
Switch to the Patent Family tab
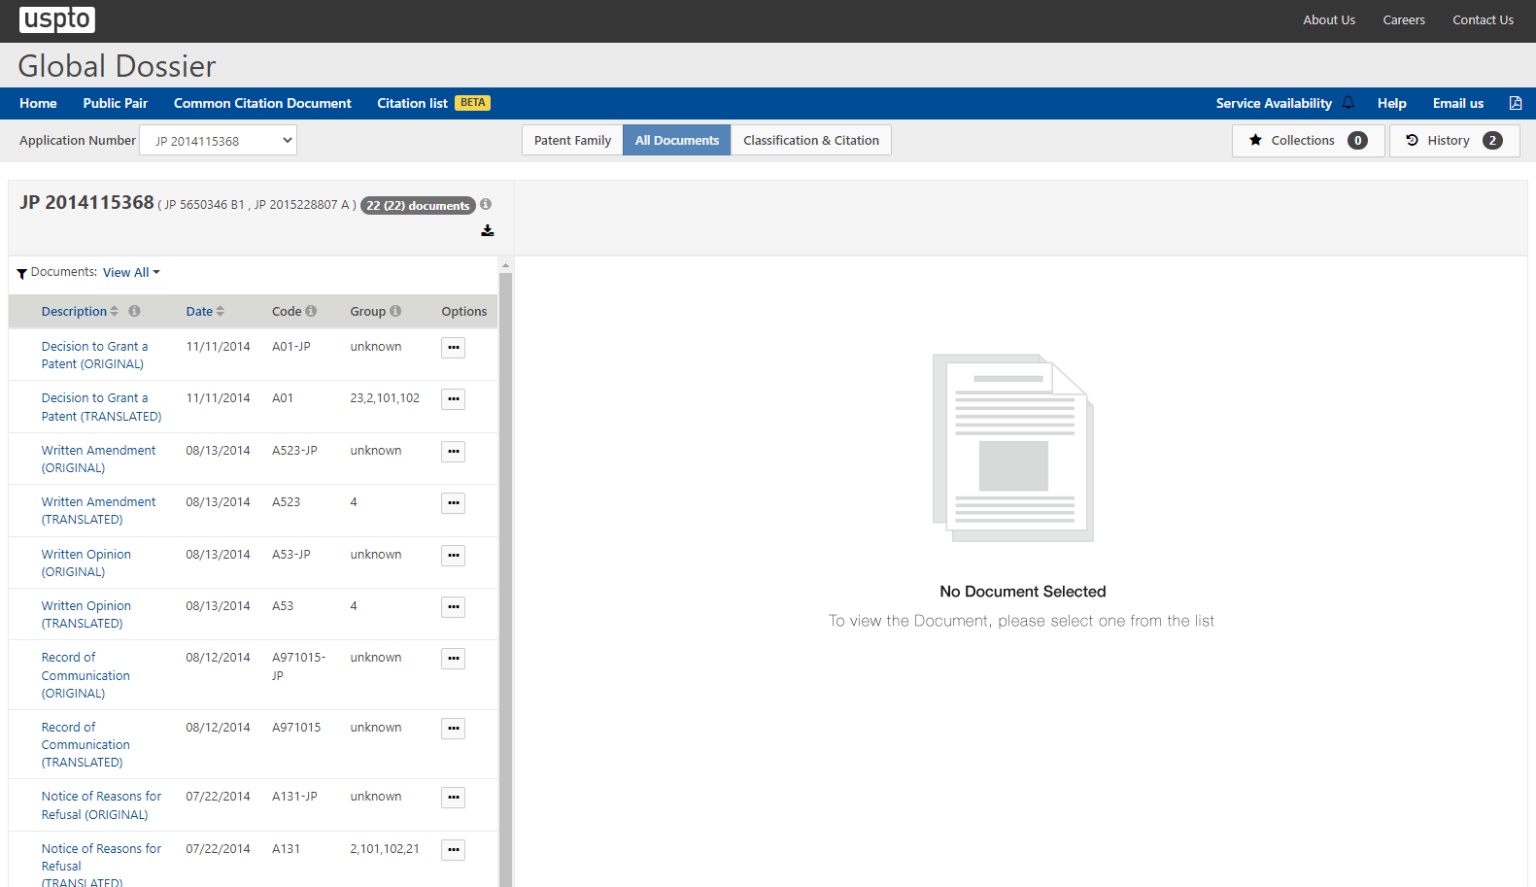572,140
